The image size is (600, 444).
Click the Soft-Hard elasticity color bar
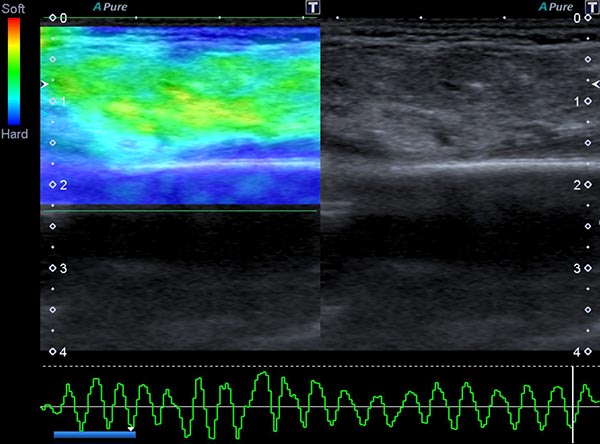point(13,70)
